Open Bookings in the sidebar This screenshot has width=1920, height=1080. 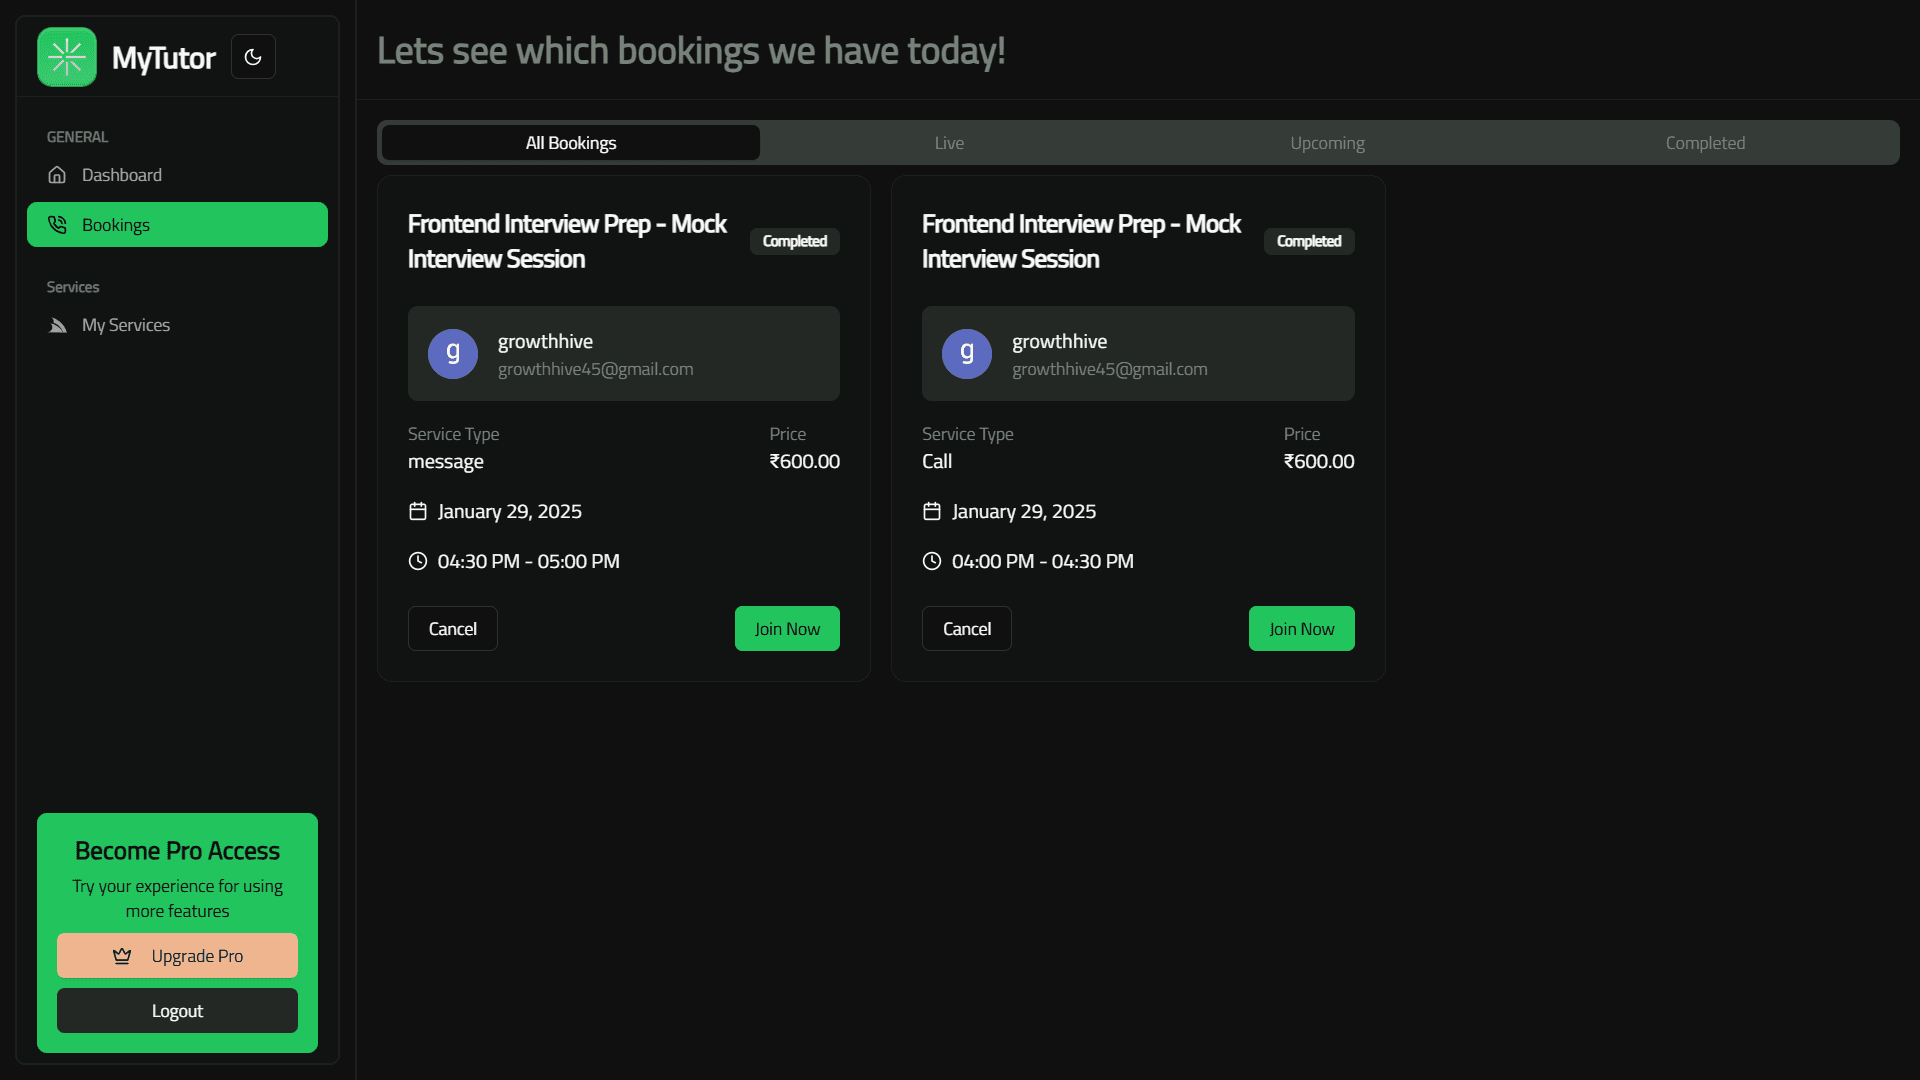coord(177,225)
